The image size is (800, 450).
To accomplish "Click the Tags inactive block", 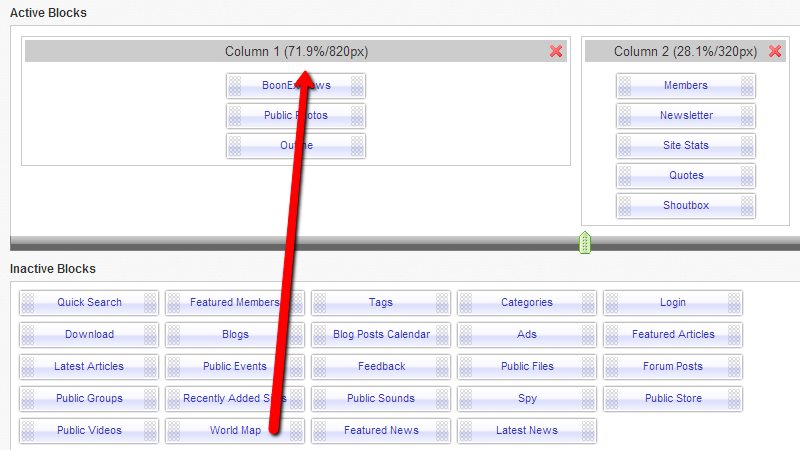I will [x=381, y=303].
